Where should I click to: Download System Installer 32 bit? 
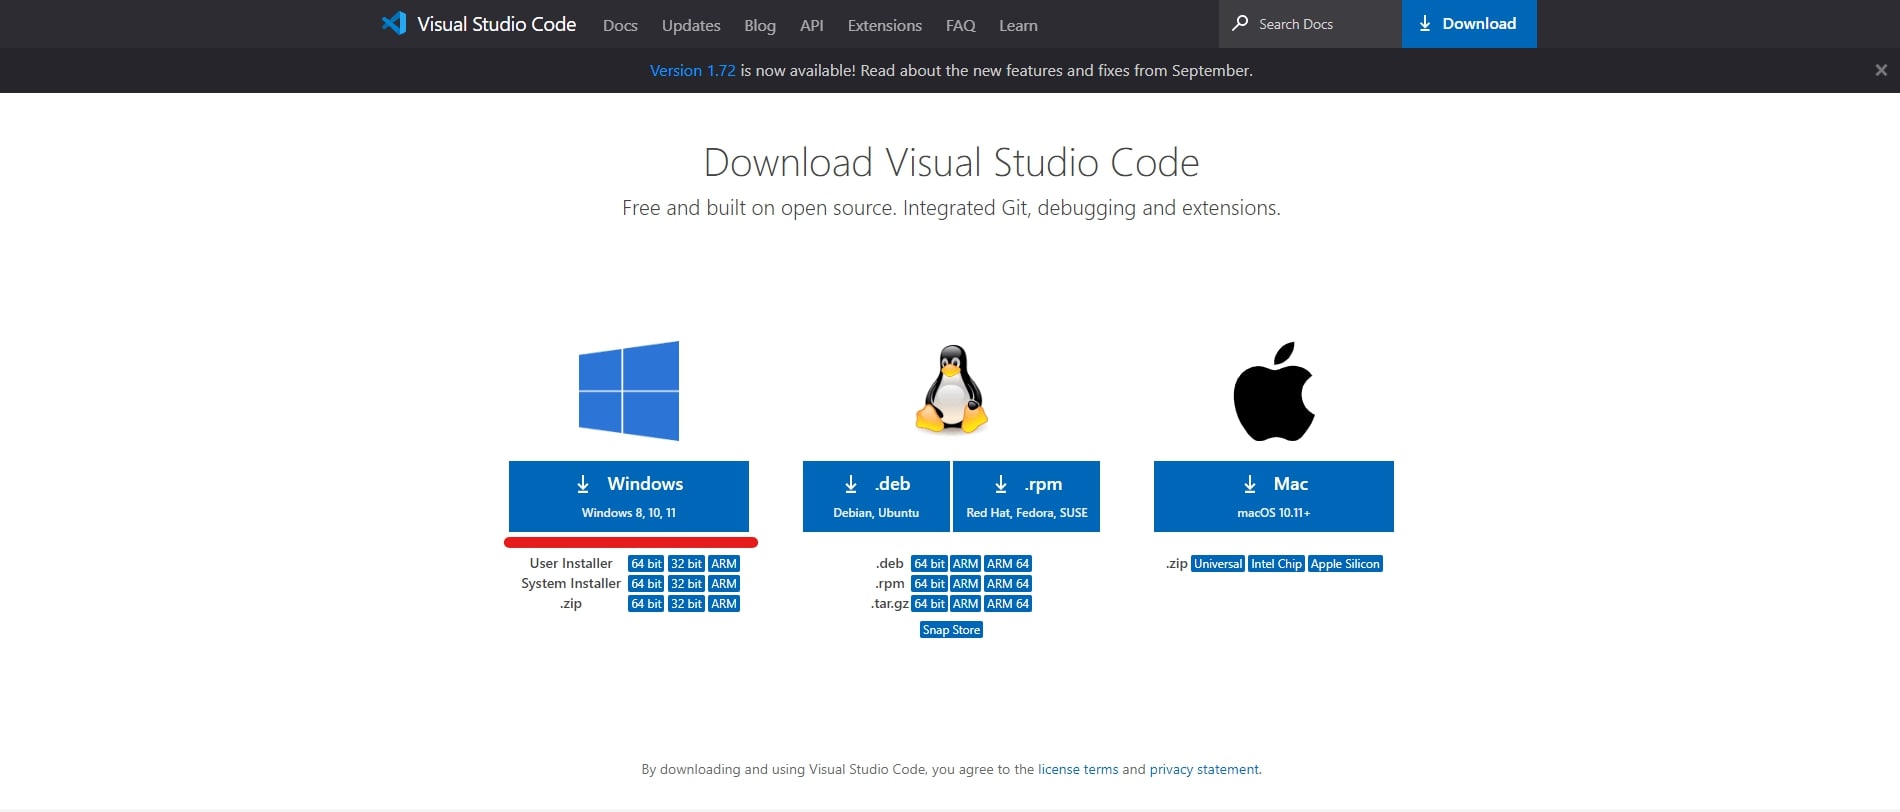click(x=686, y=584)
